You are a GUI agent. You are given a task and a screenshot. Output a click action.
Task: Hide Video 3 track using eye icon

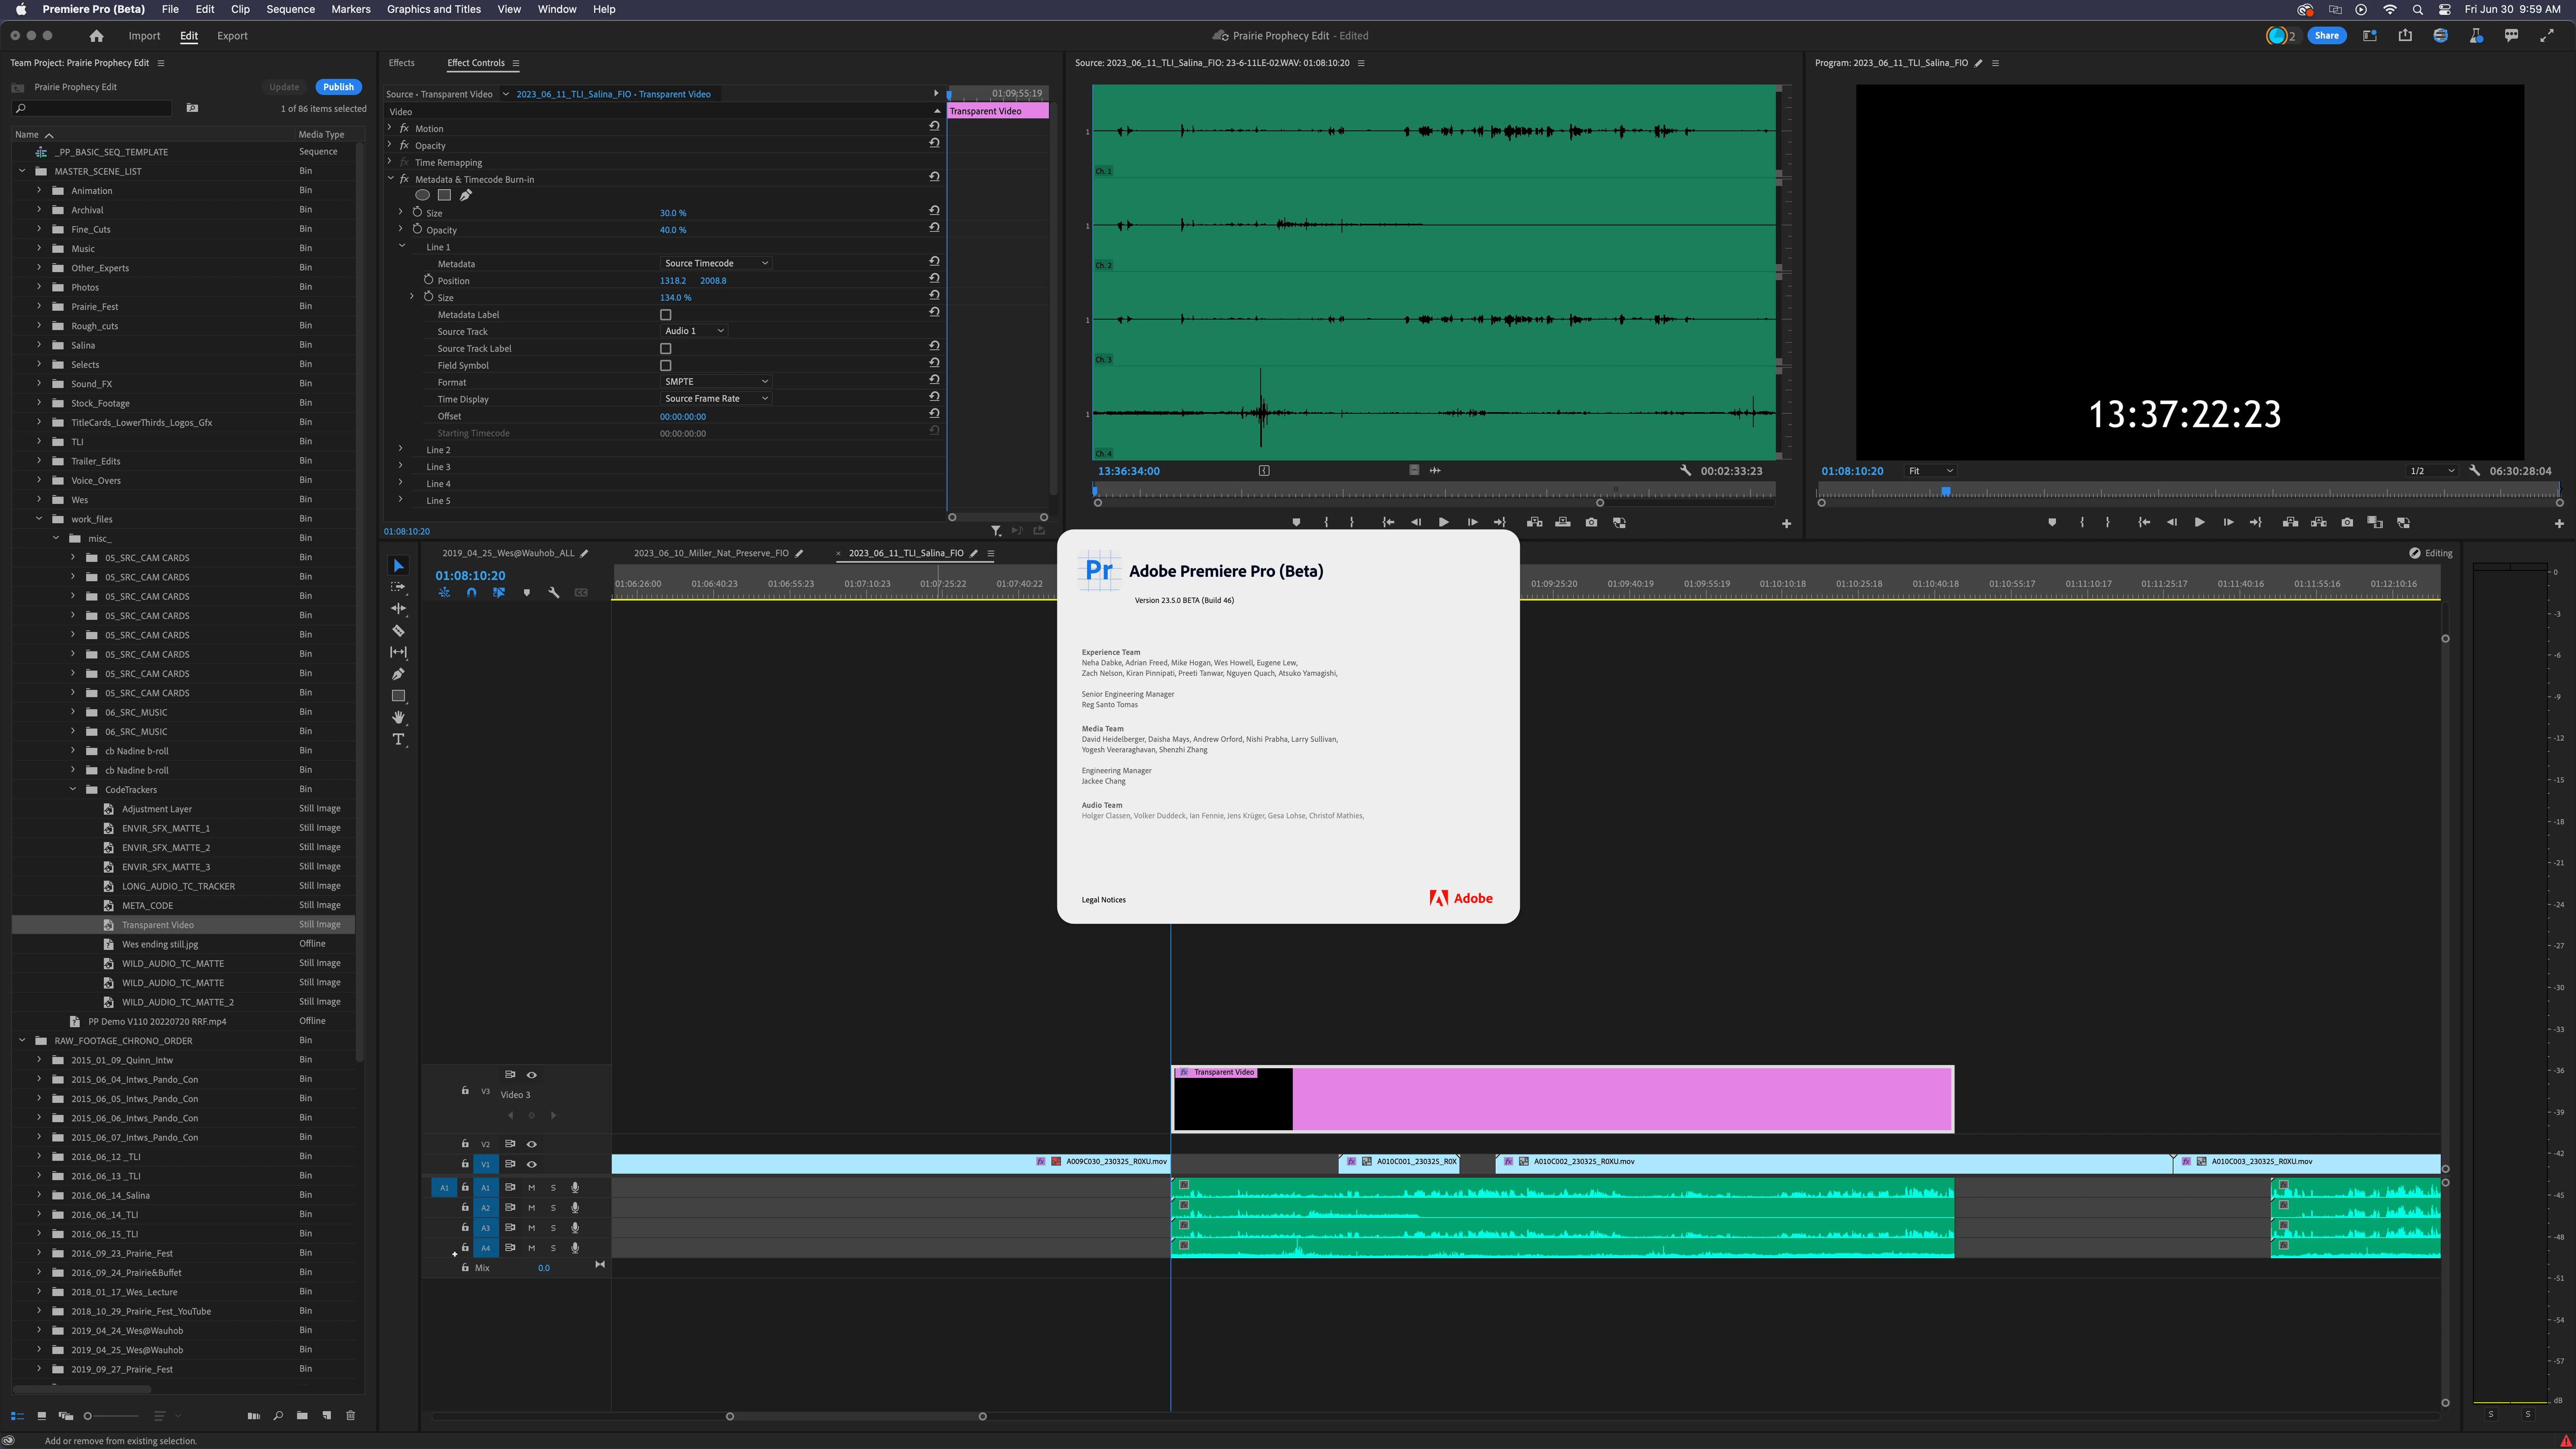[x=532, y=1075]
